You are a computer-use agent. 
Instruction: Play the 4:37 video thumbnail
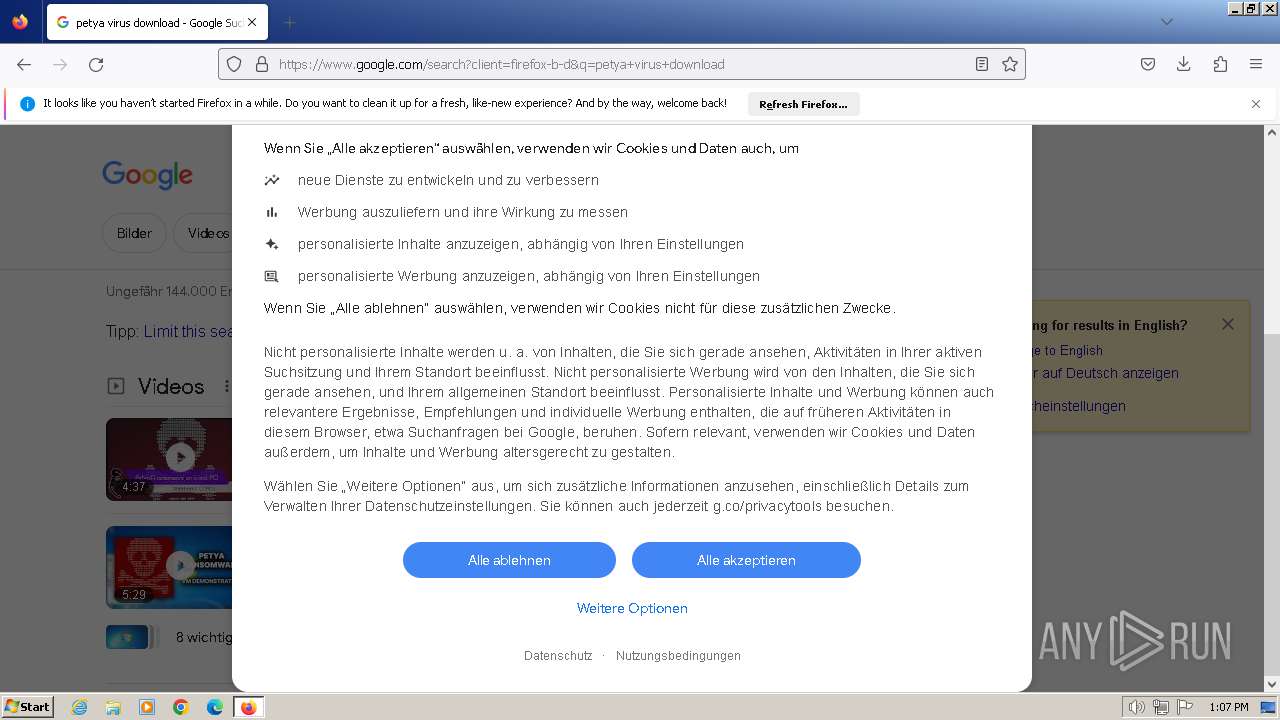click(169, 459)
